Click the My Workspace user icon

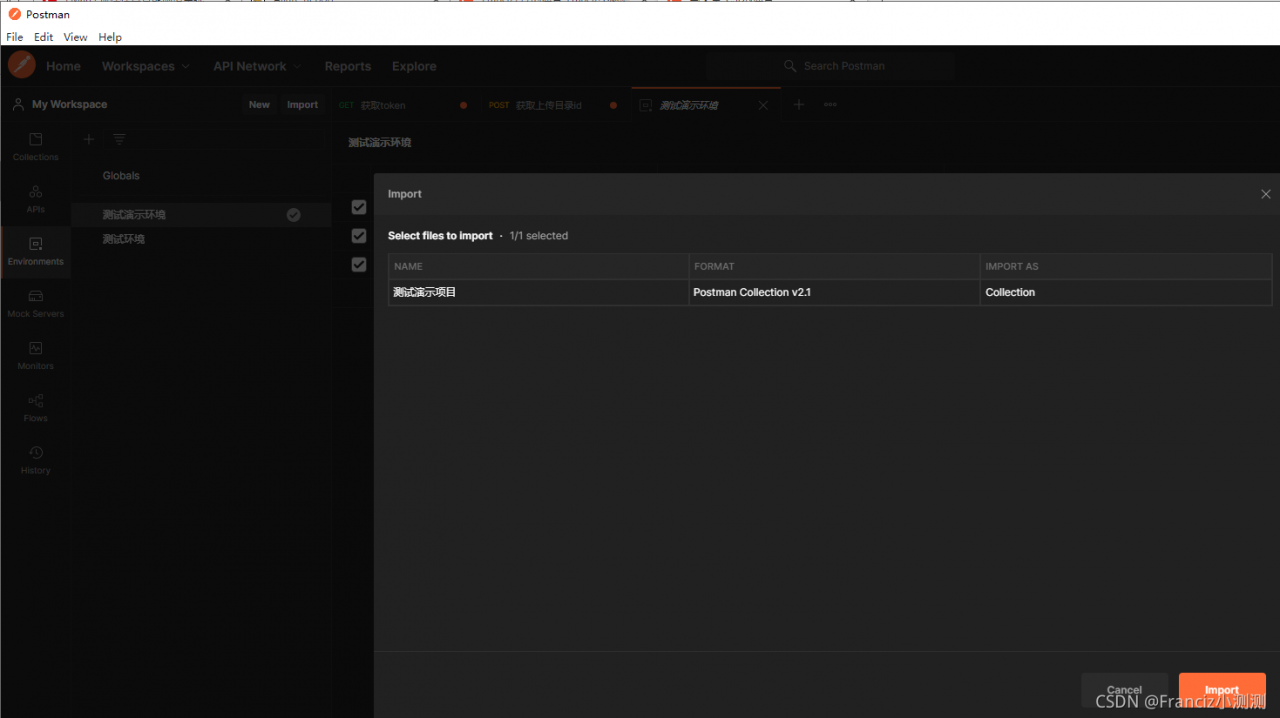click(x=18, y=104)
